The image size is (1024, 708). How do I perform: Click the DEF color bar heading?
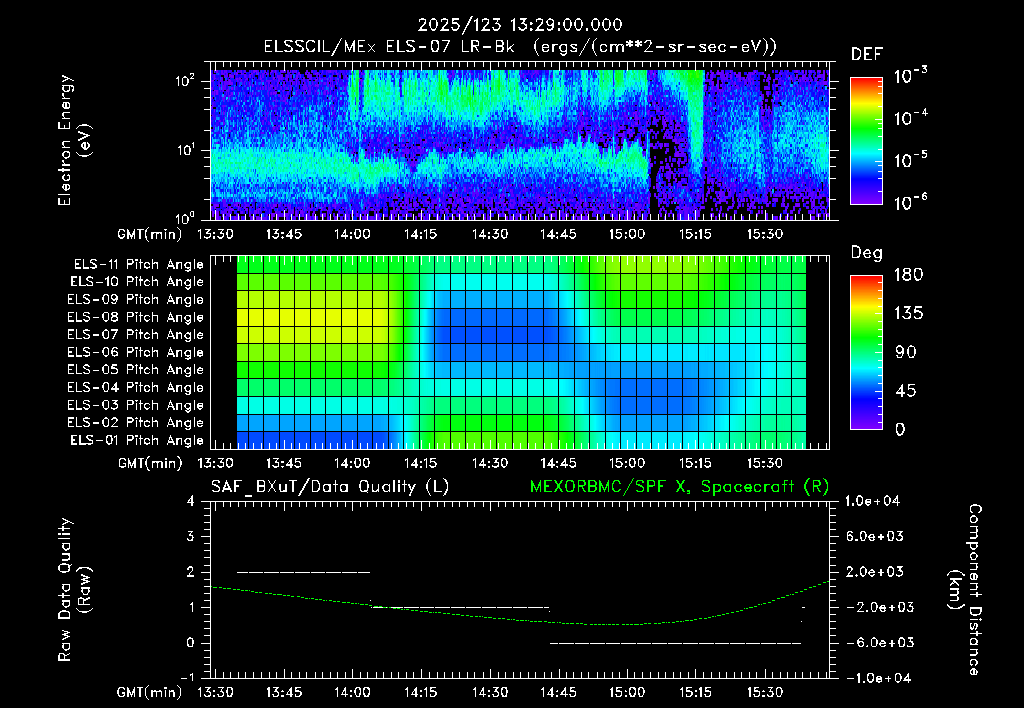pyautogui.click(x=867, y=54)
